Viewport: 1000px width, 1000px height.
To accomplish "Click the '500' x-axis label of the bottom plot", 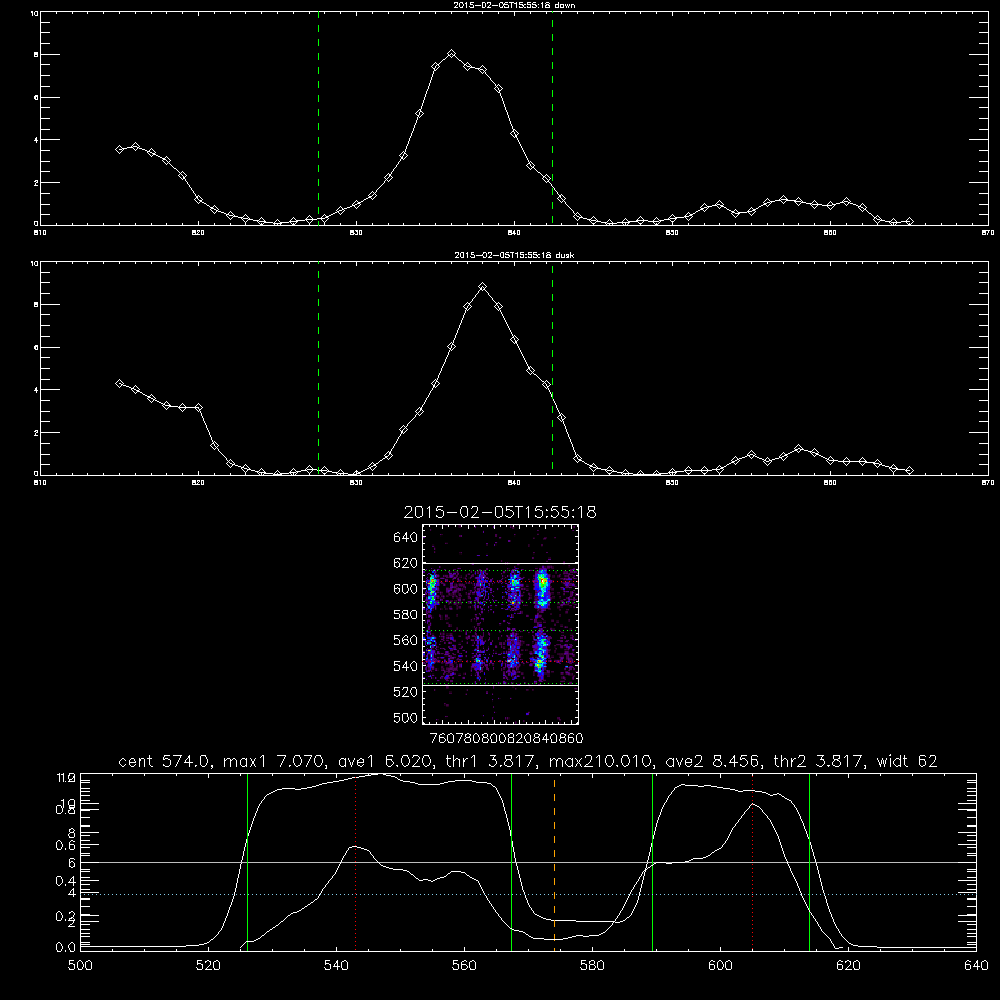I will 80,966.
